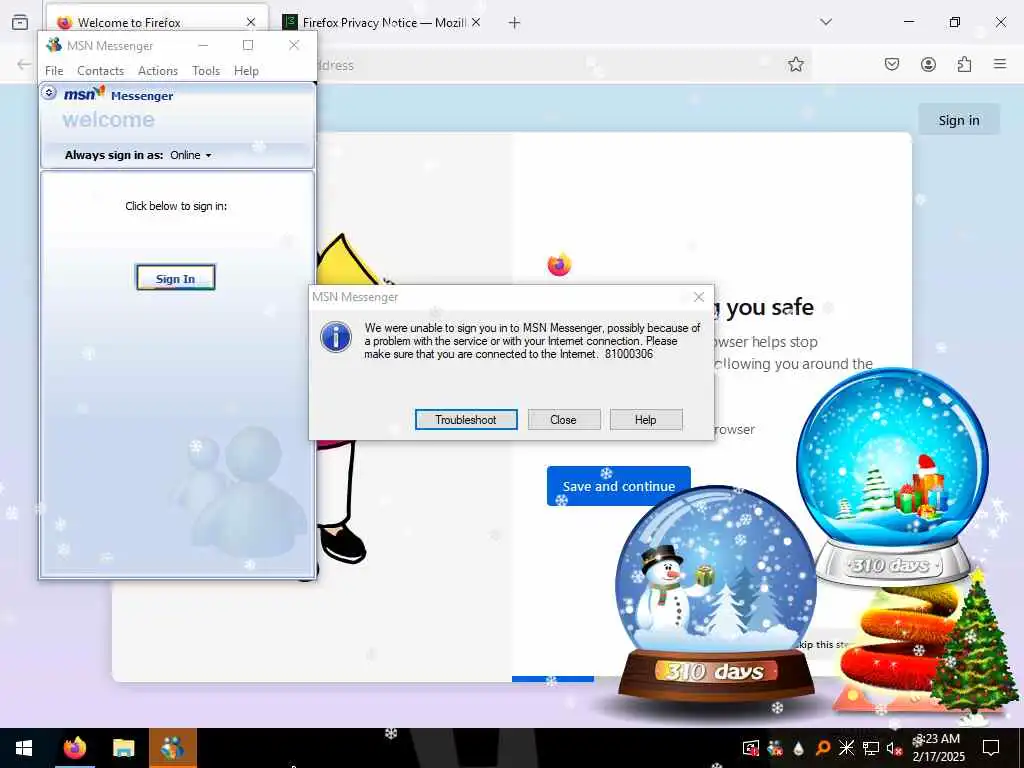Click the MSN Messenger title bar icon
Viewport: 1024px width, 768px height.
coord(54,45)
